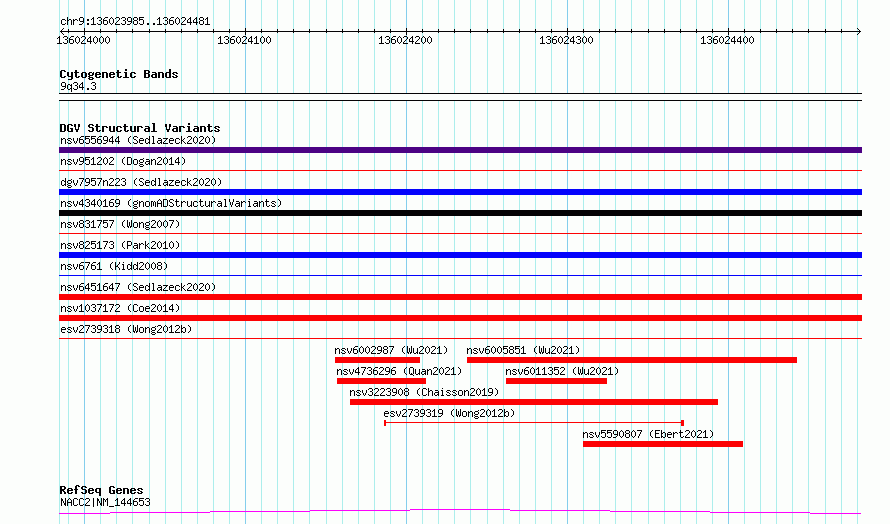Select variant label nsv6005851 (Wu2021)

[523, 350]
